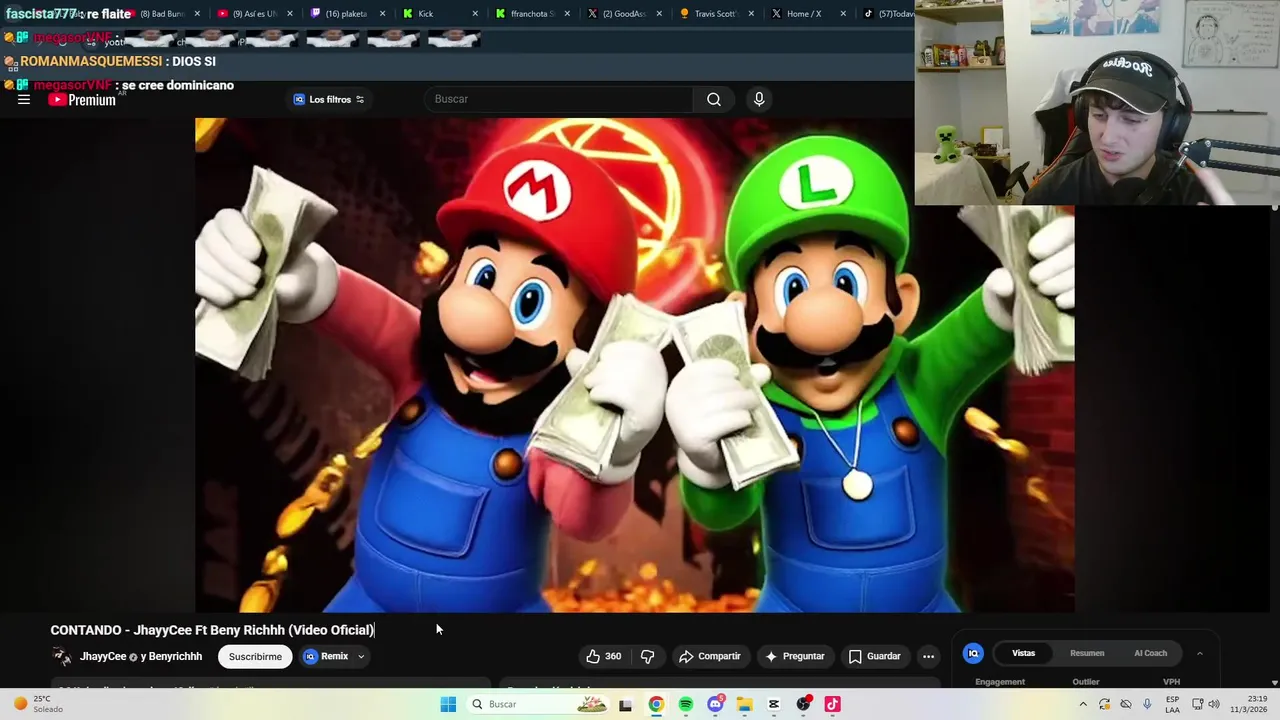Image resolution: width=1280 pixels, height=720 pixels.
Task: Open Spotify from the taskbar
Action: pos(685,704)
